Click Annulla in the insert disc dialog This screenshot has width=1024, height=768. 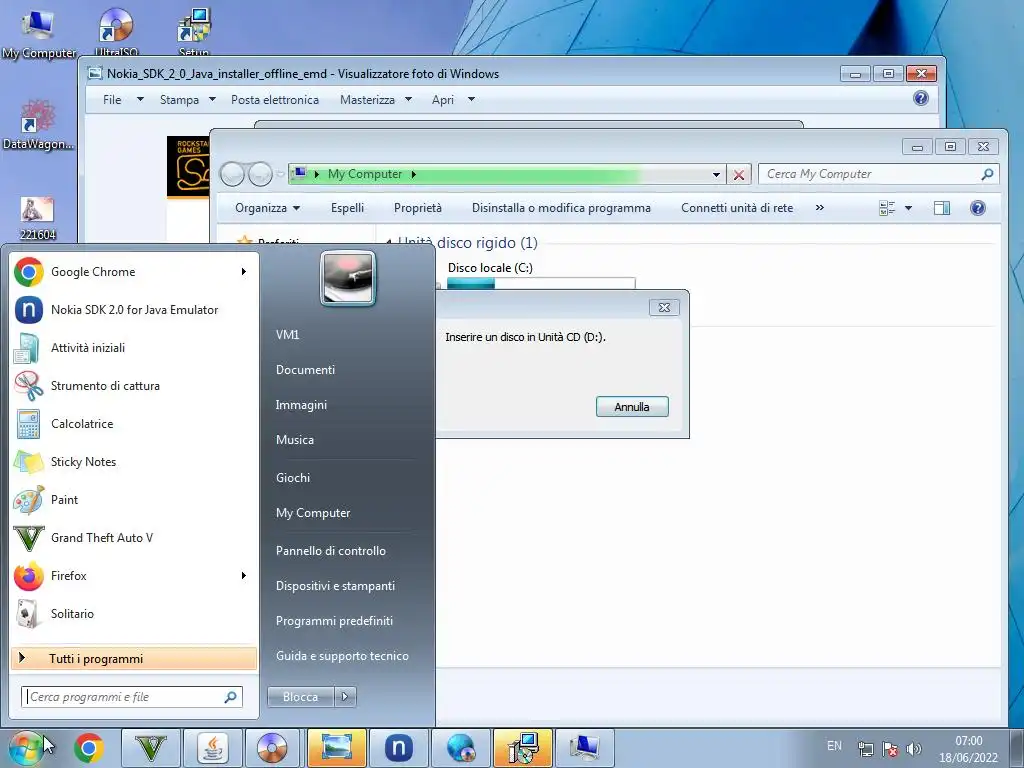point(632,406)
